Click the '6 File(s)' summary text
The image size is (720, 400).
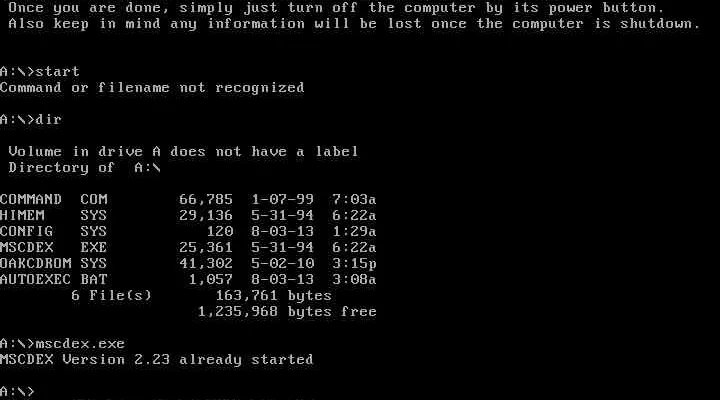pyautogui.click(x=111, y=296)
